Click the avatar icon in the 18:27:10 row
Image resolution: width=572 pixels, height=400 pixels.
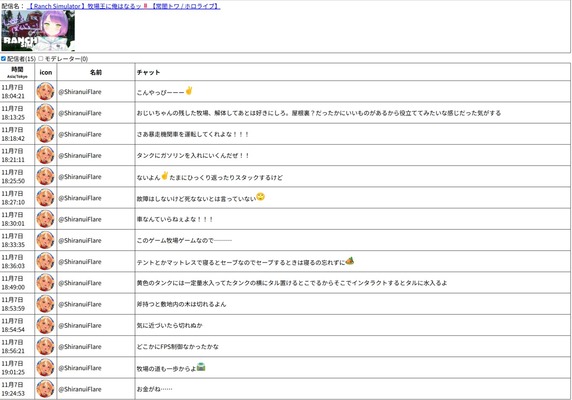[x=46, y=198]
